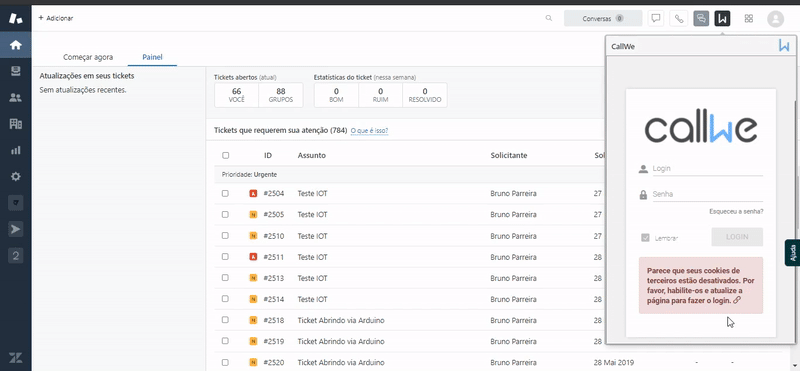Open Organizations icon in the sidebar

pos(16,123)
